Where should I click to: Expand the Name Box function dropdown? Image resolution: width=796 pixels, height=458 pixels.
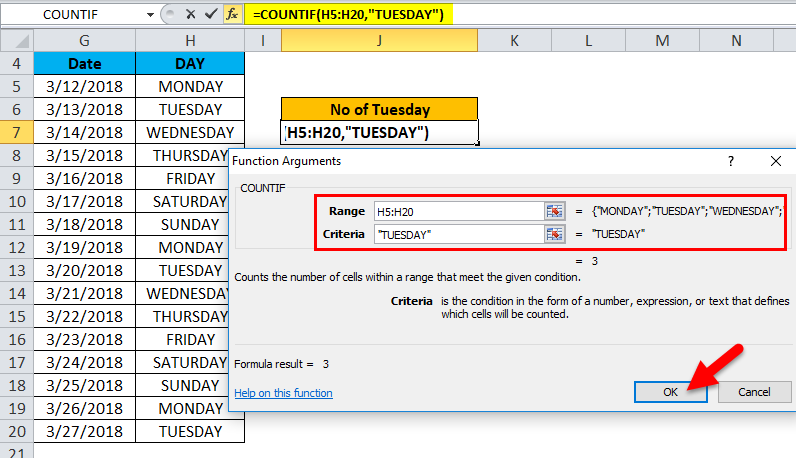point(150,15)
